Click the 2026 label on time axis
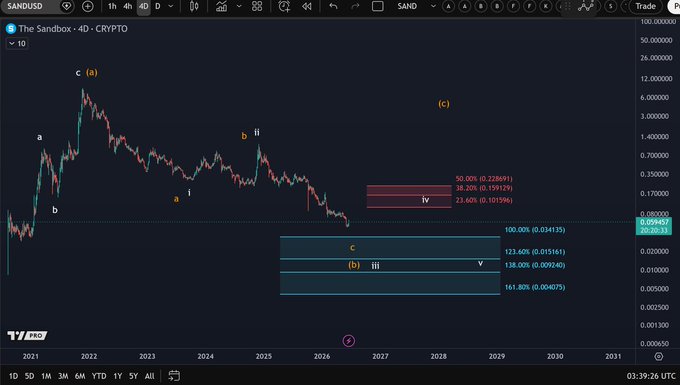The height and width of the screenshot is (385, 680). pos(322,356)
